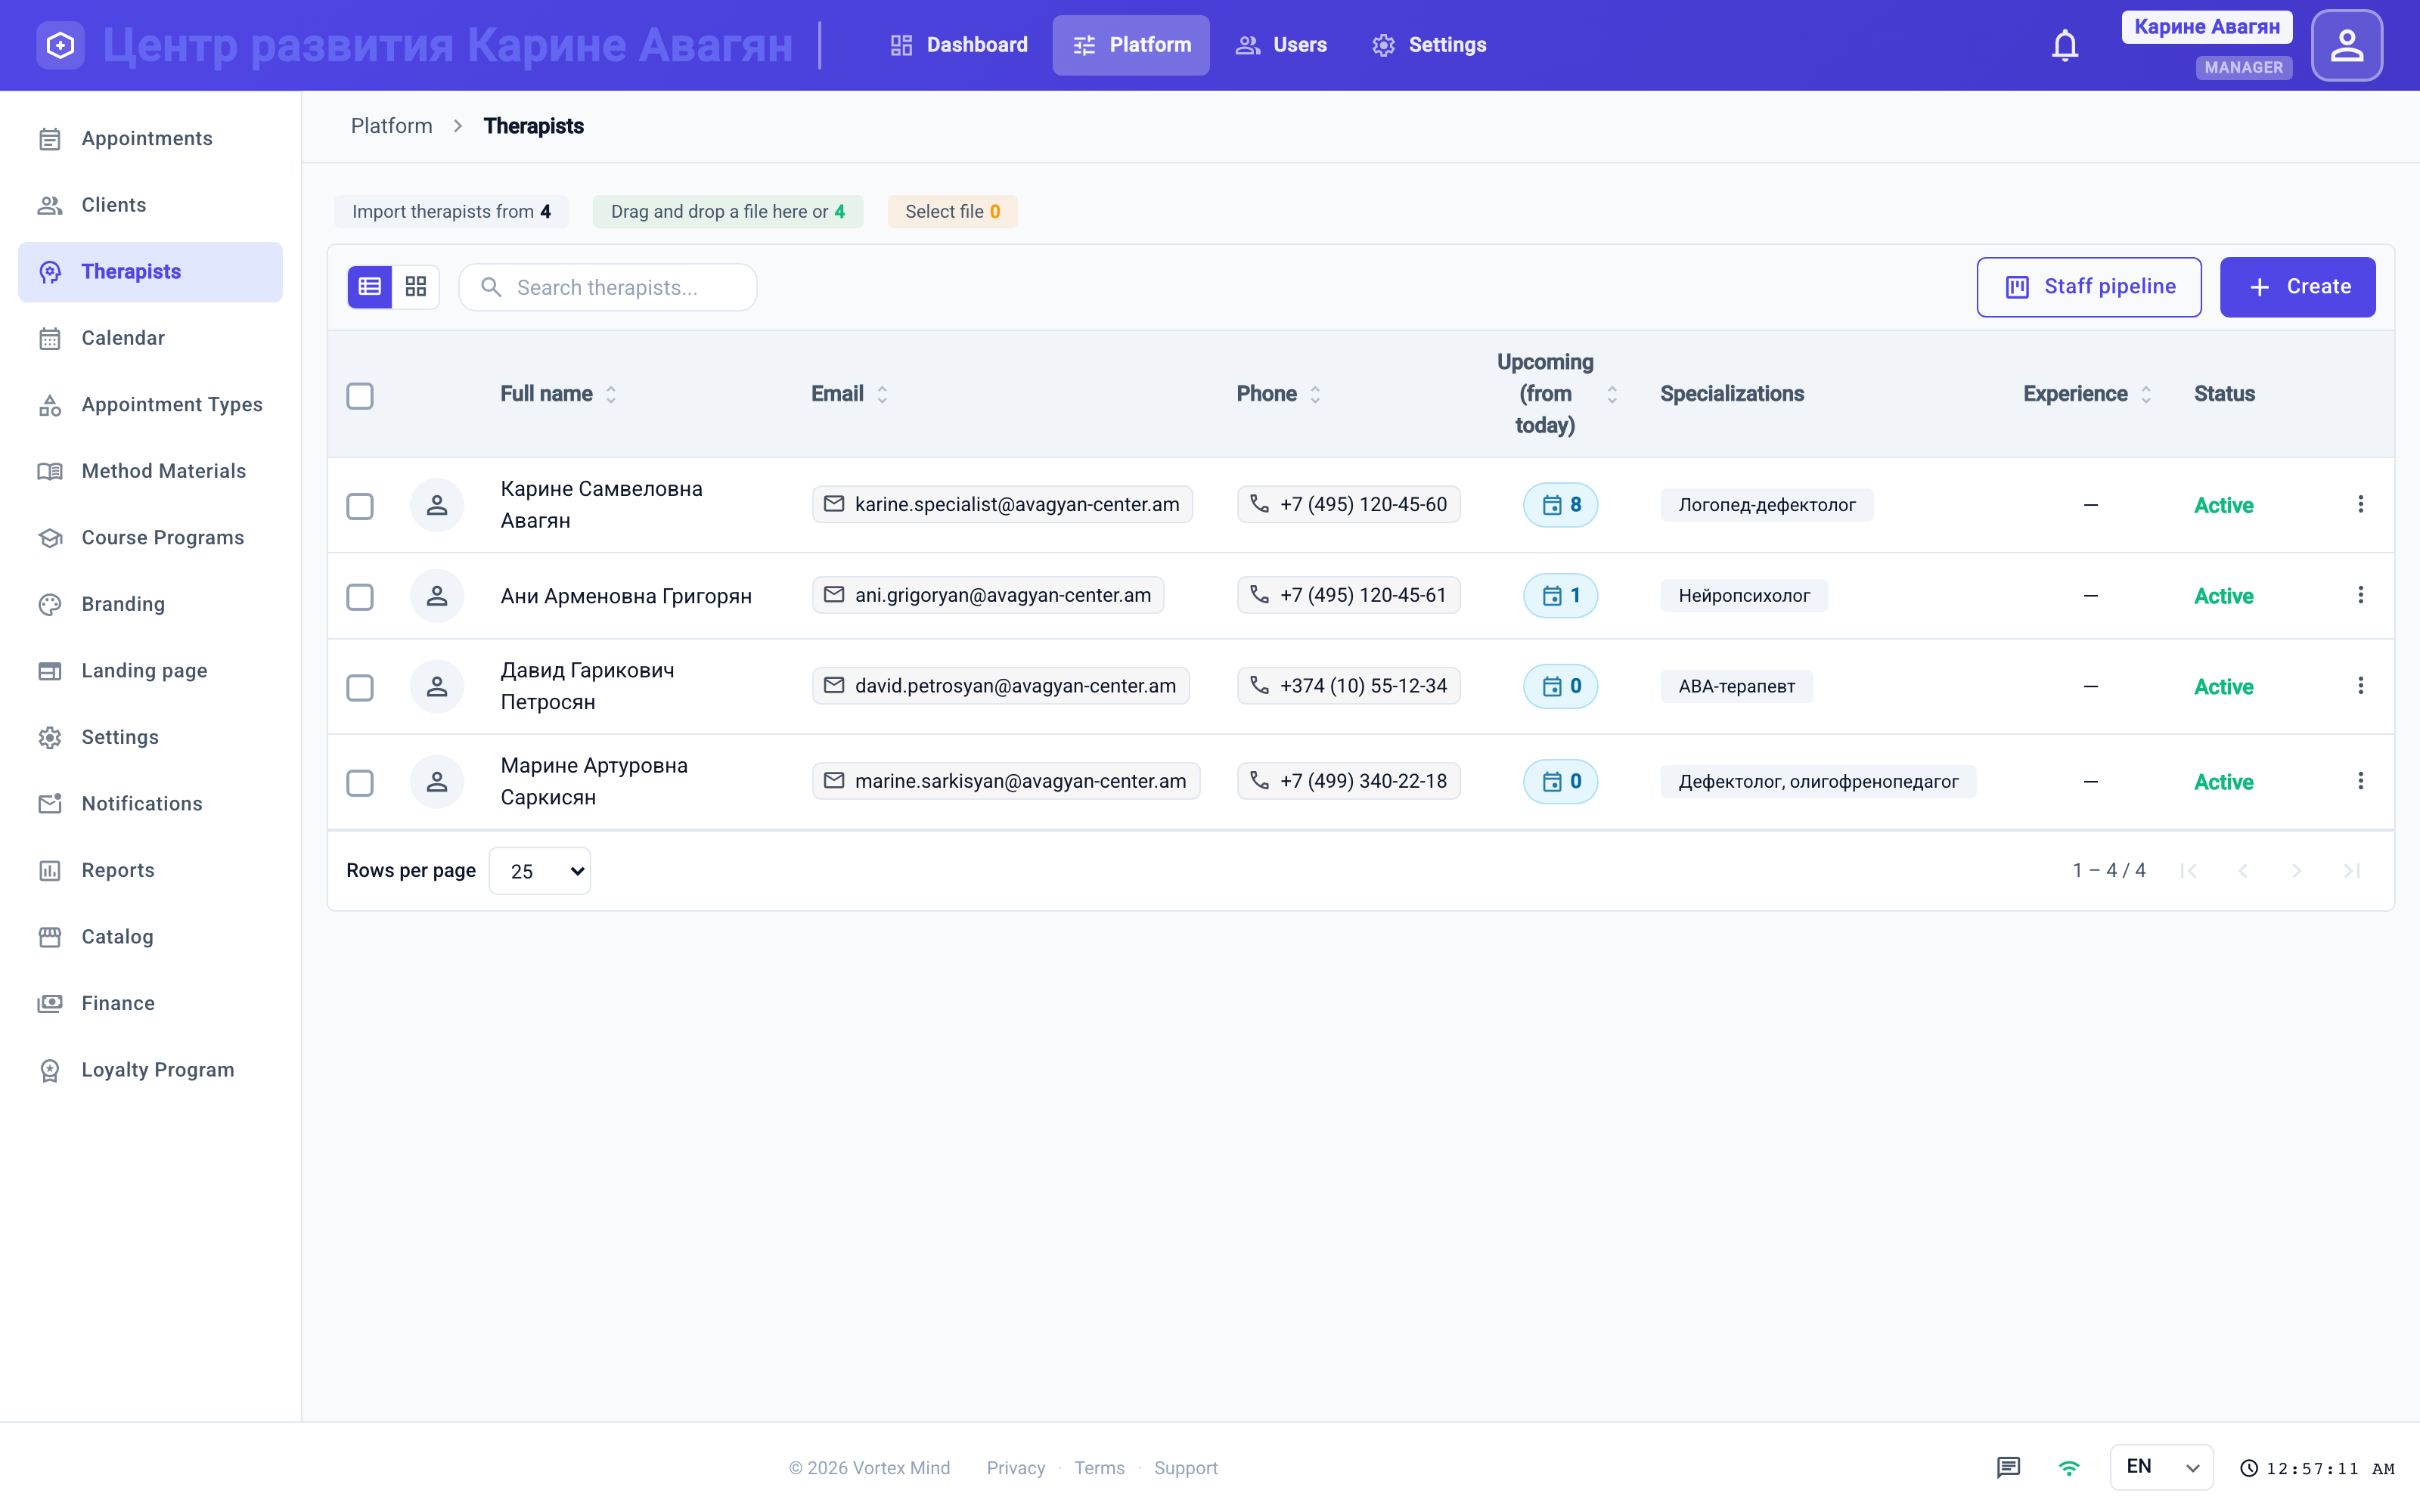
Task: Open the Dashboard tab in the top navigation
Action: click(x=959, y=45)
